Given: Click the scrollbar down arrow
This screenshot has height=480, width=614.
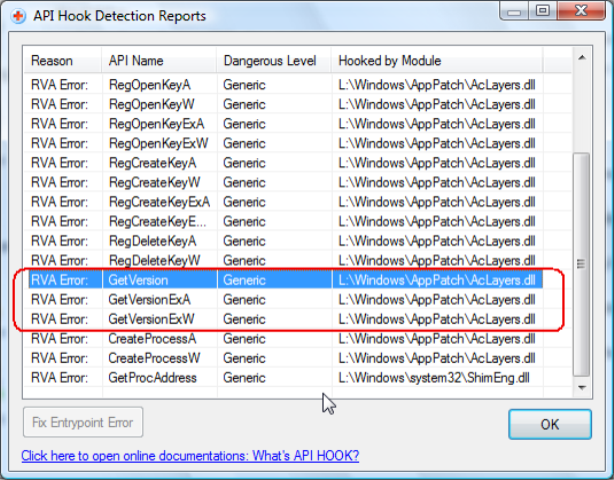Looking at the screenshot, I should pos(582,388).
